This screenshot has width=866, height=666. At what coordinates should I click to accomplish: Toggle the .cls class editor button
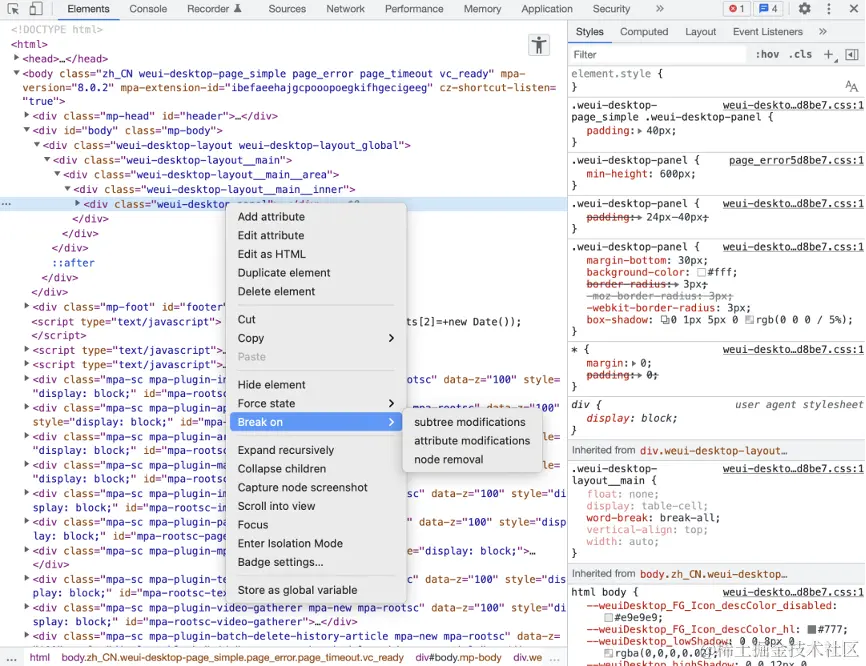click(x=800, y=54)
